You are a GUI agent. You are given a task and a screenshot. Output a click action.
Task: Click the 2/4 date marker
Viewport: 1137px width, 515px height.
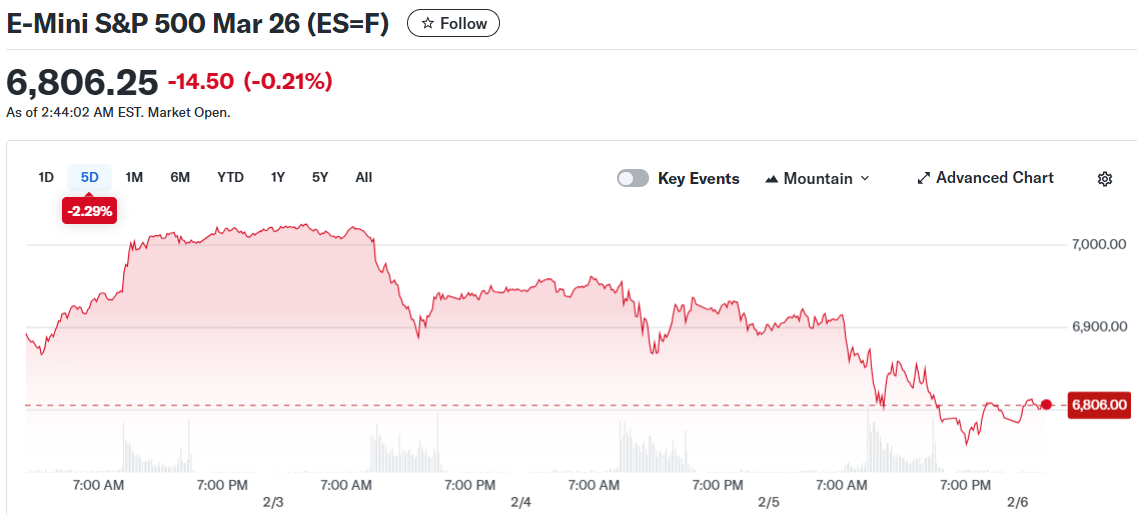tap(521, 502)
